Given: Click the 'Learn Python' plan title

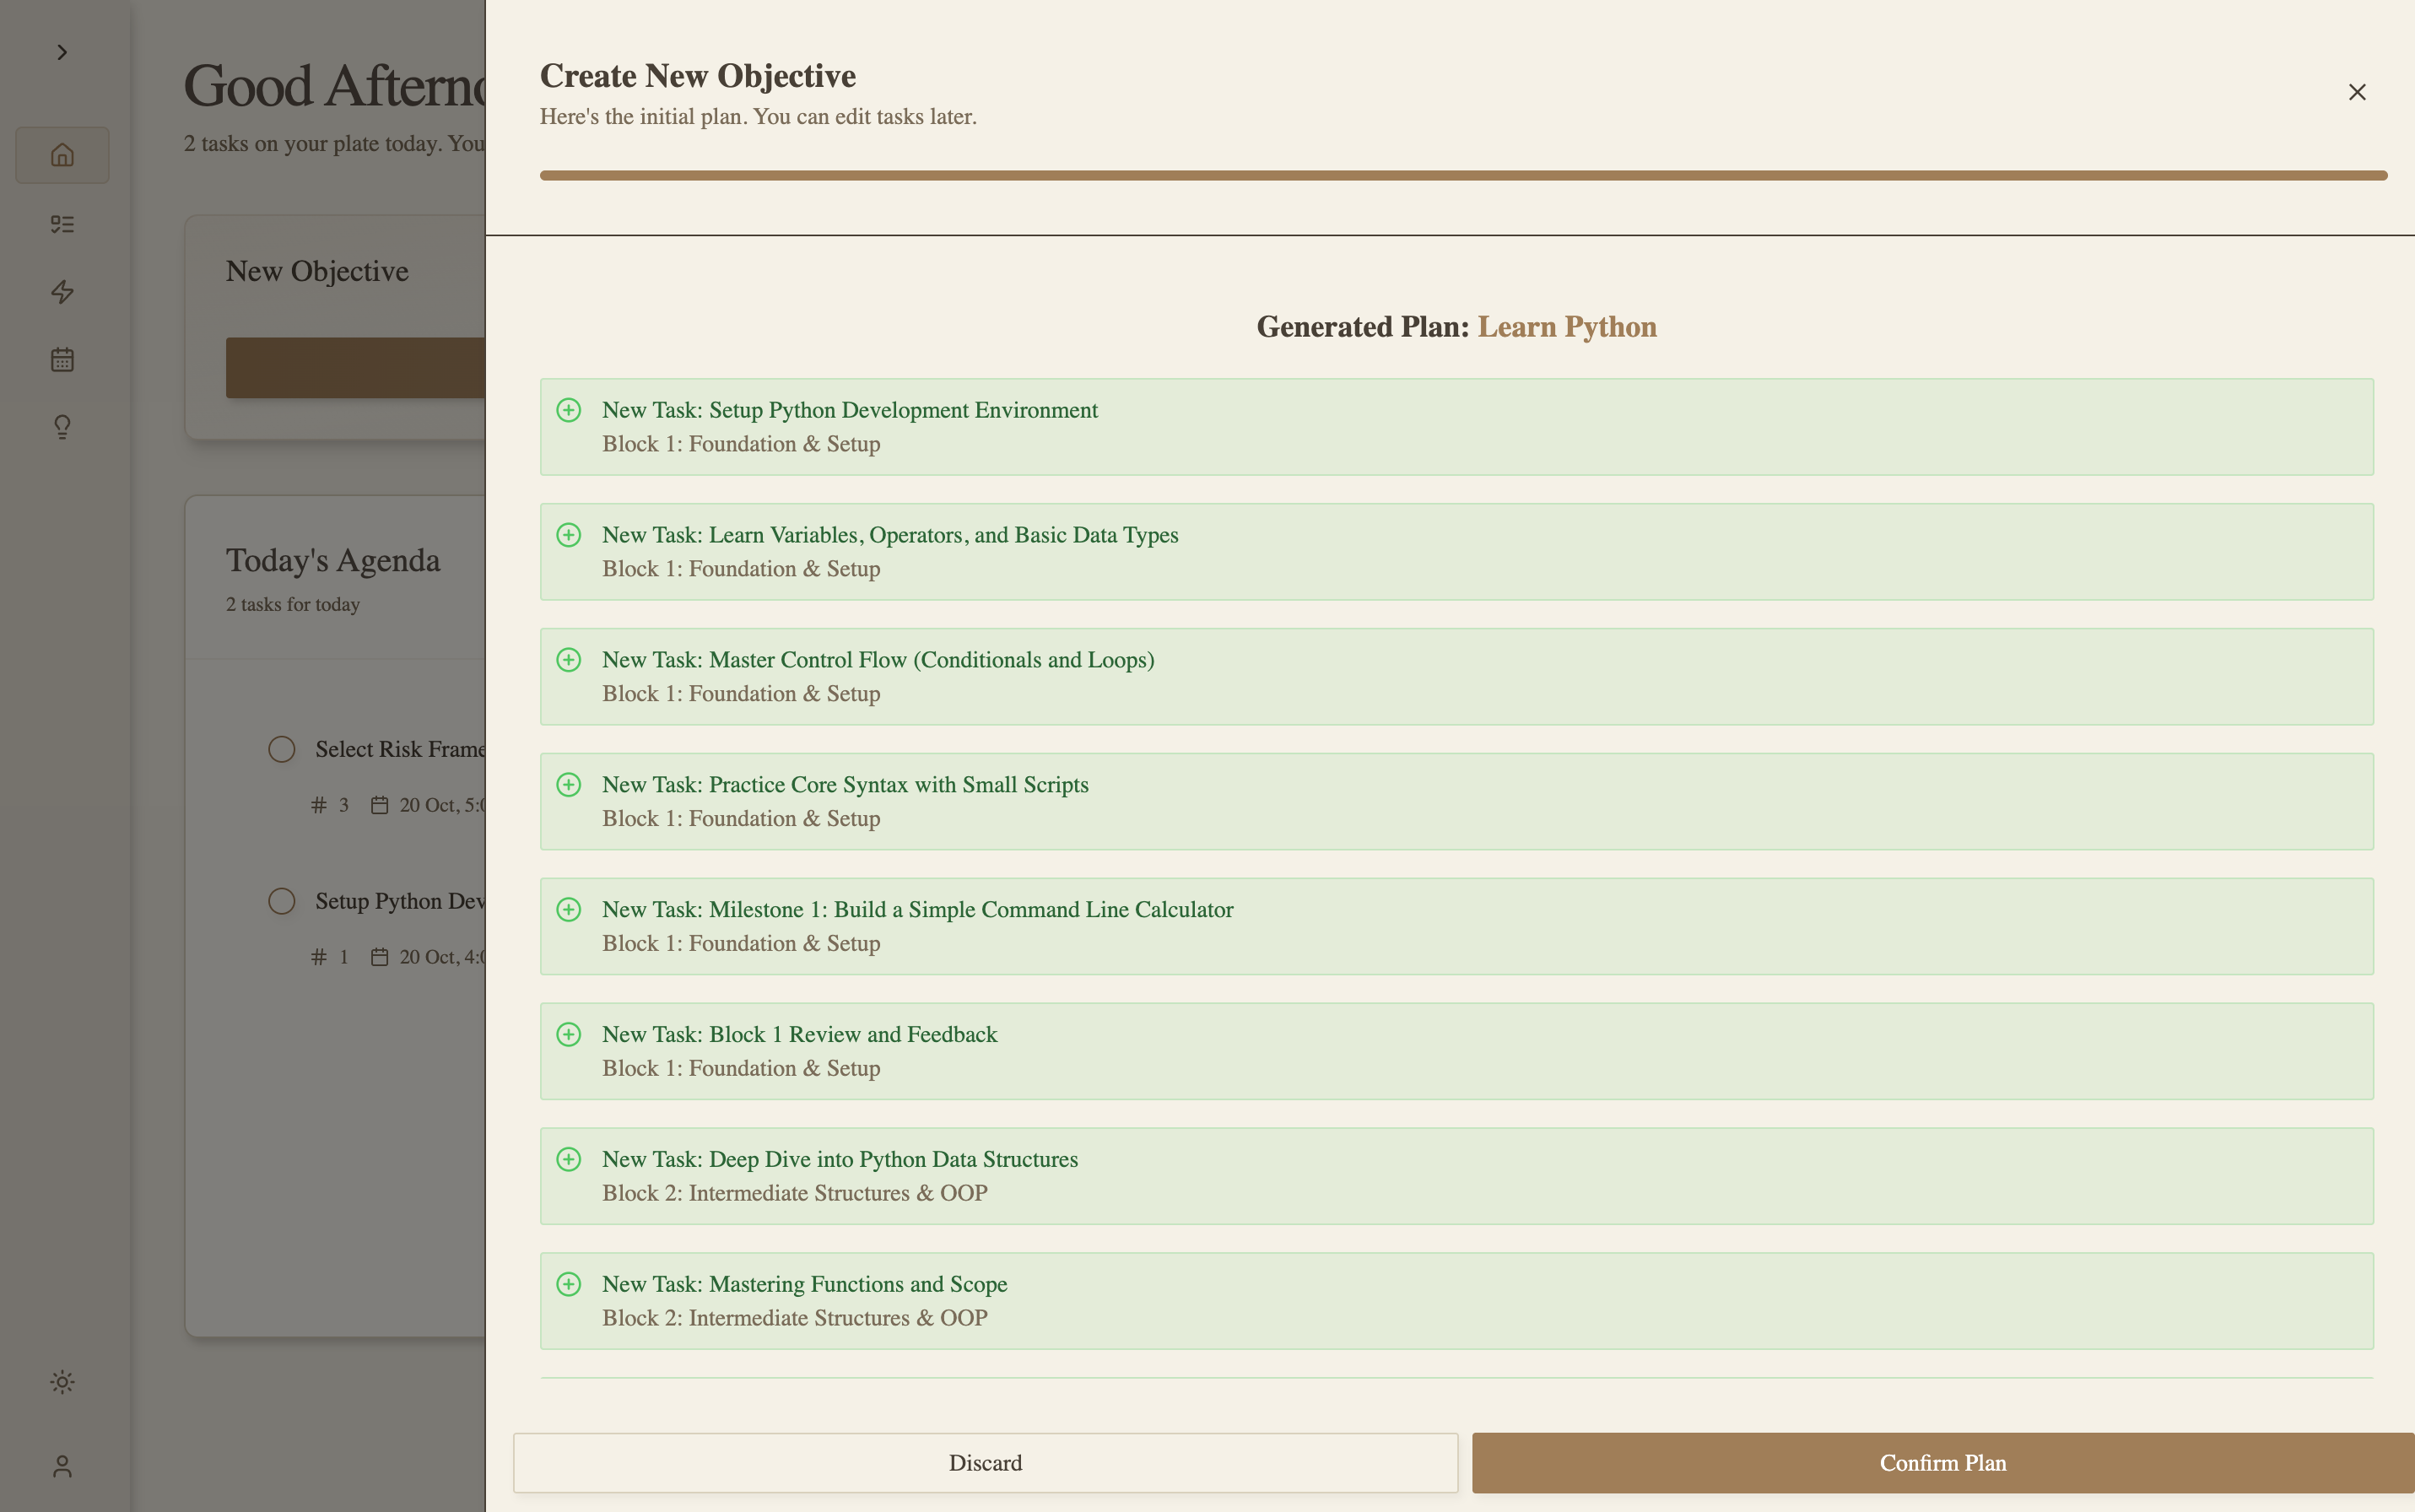Looking at the screenshot, I should click(x=1567, y=327).
